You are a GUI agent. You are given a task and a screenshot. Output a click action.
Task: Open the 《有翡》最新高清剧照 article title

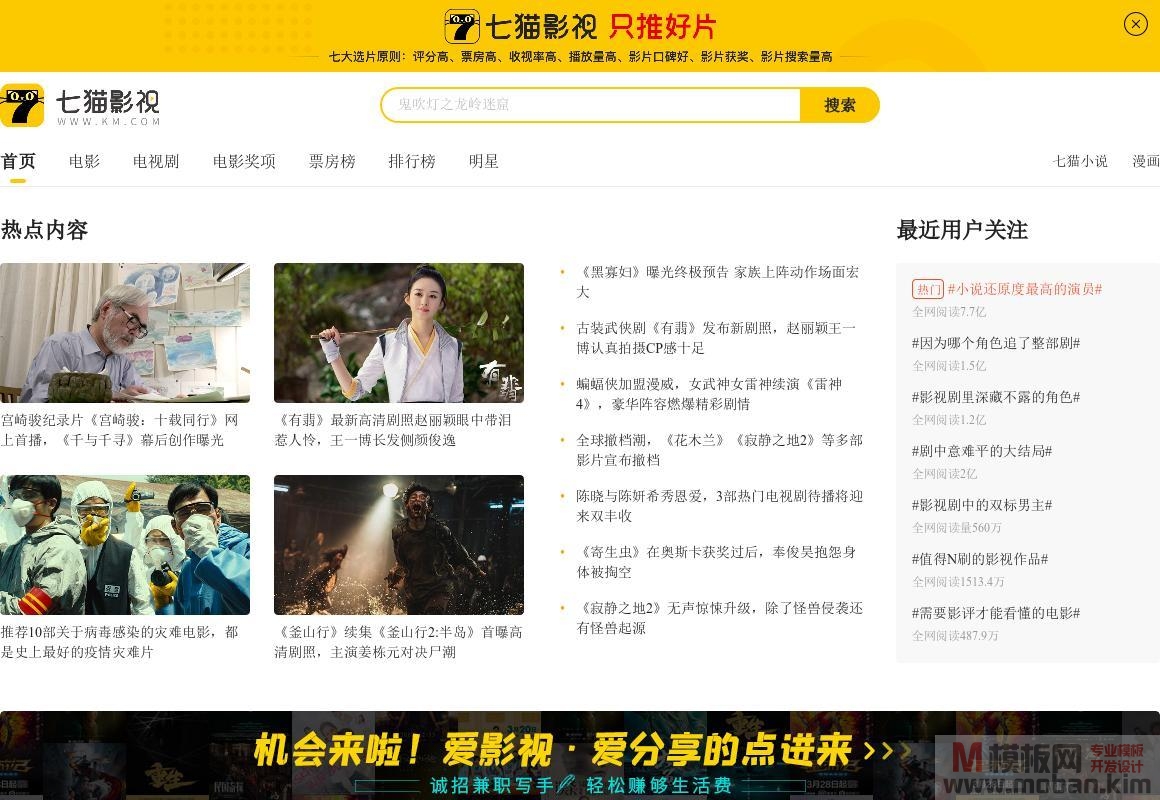(x=393, y=430)
